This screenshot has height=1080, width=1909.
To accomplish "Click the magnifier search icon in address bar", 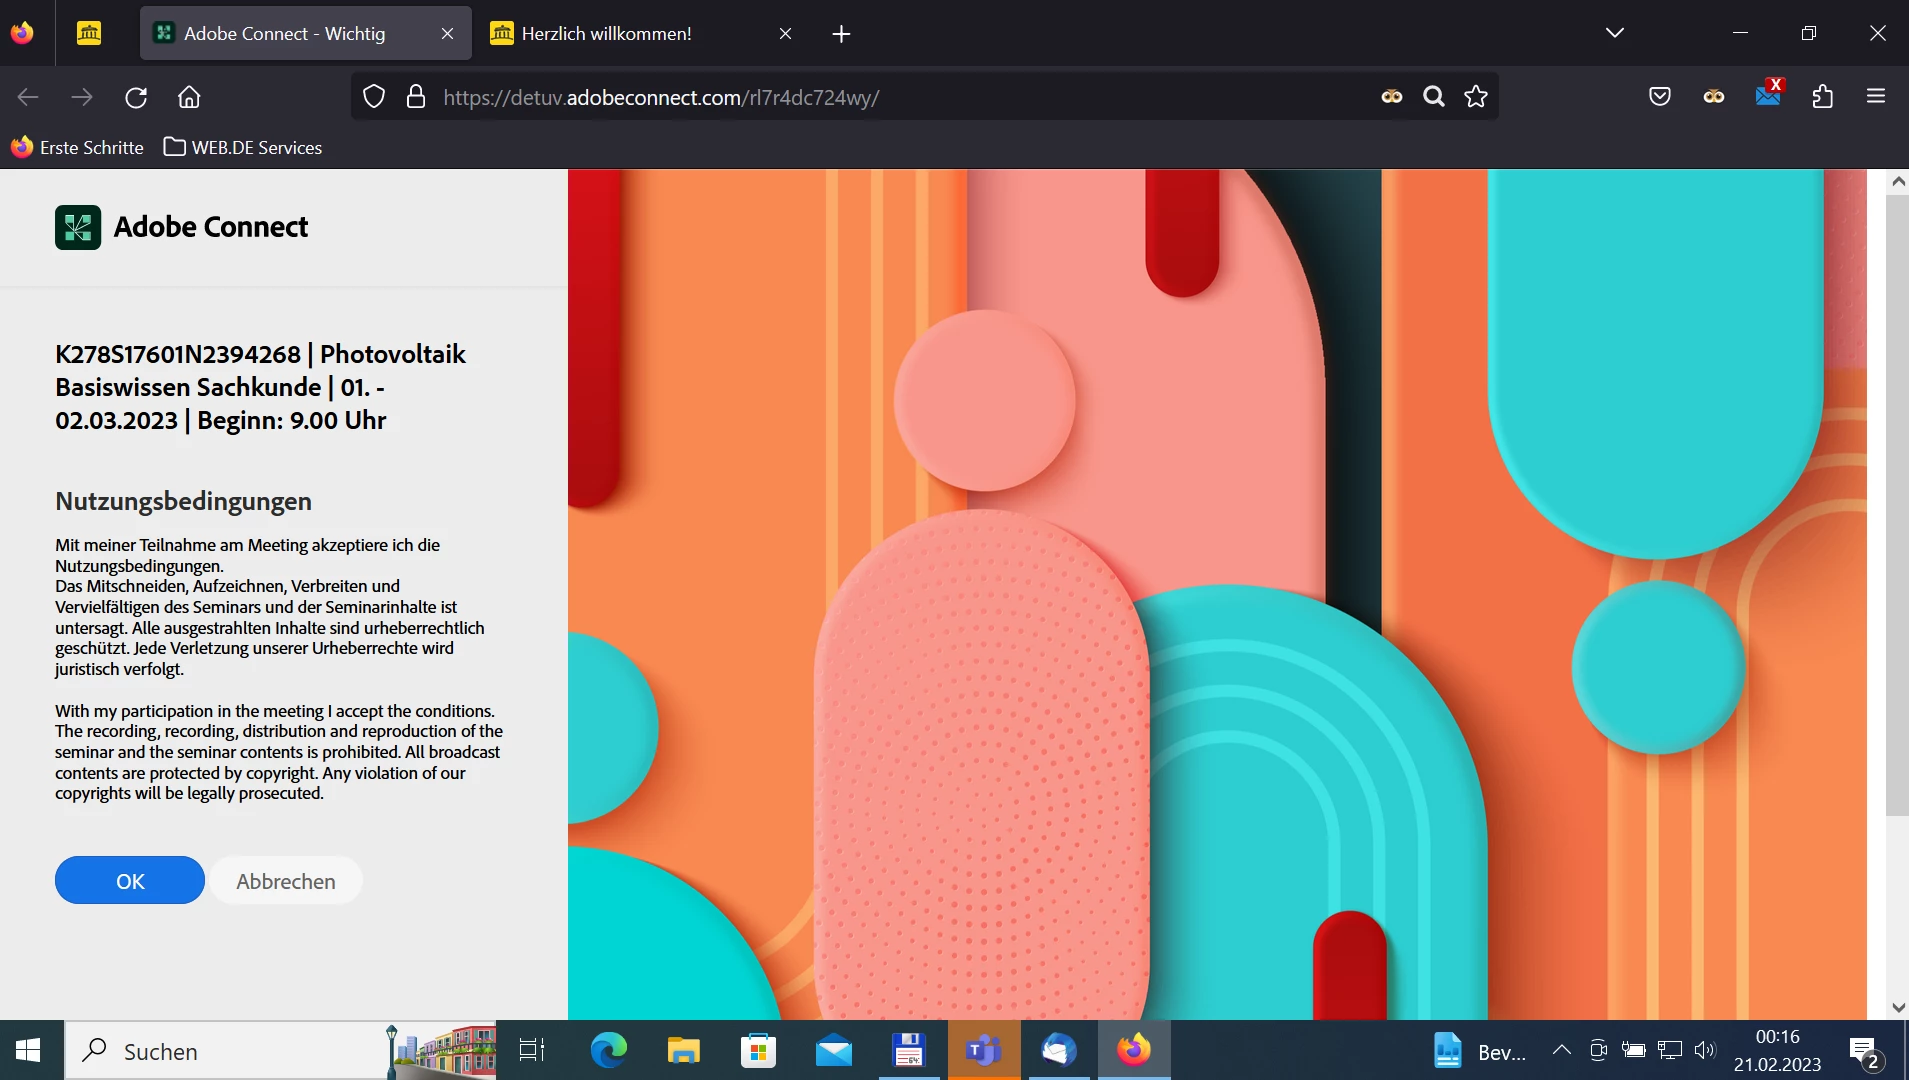I will 1434,96.
